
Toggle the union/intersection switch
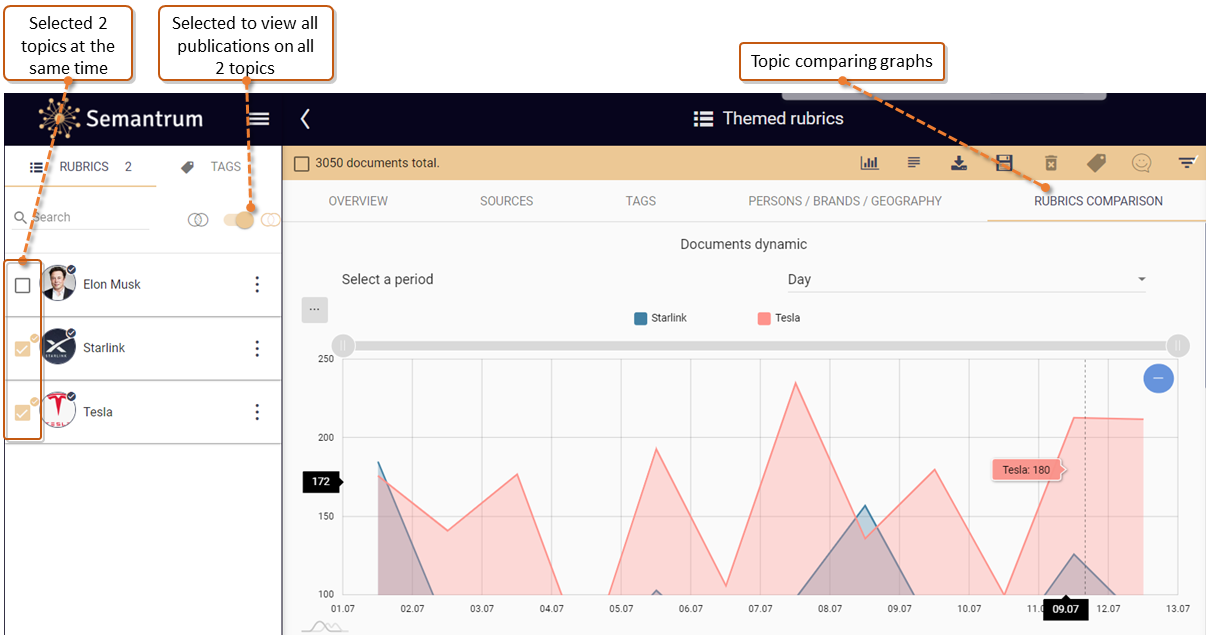tap(238, 219)
